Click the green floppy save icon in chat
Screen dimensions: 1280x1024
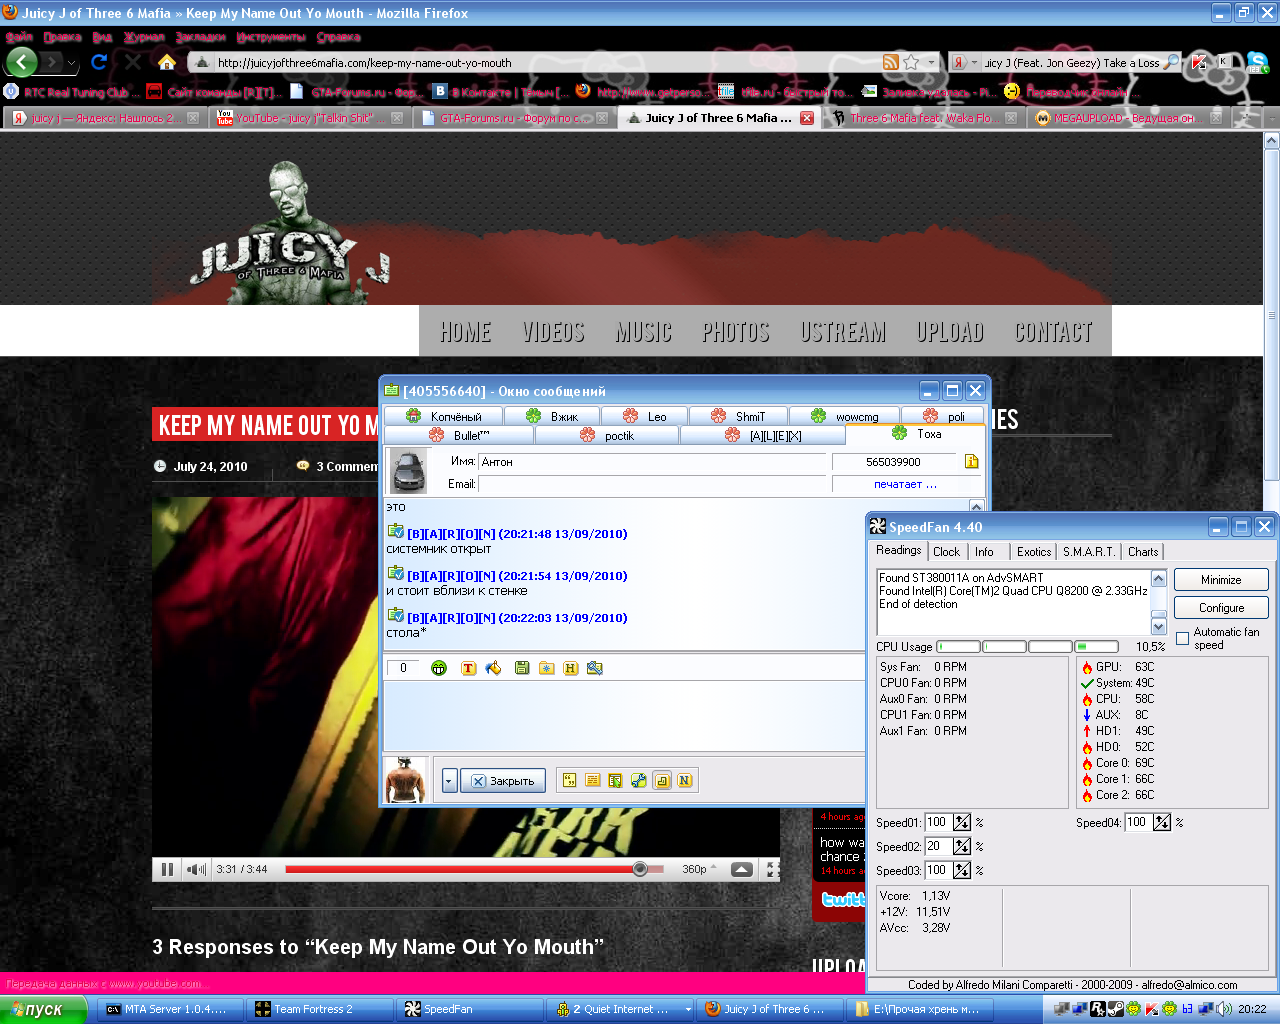point(522,668)
